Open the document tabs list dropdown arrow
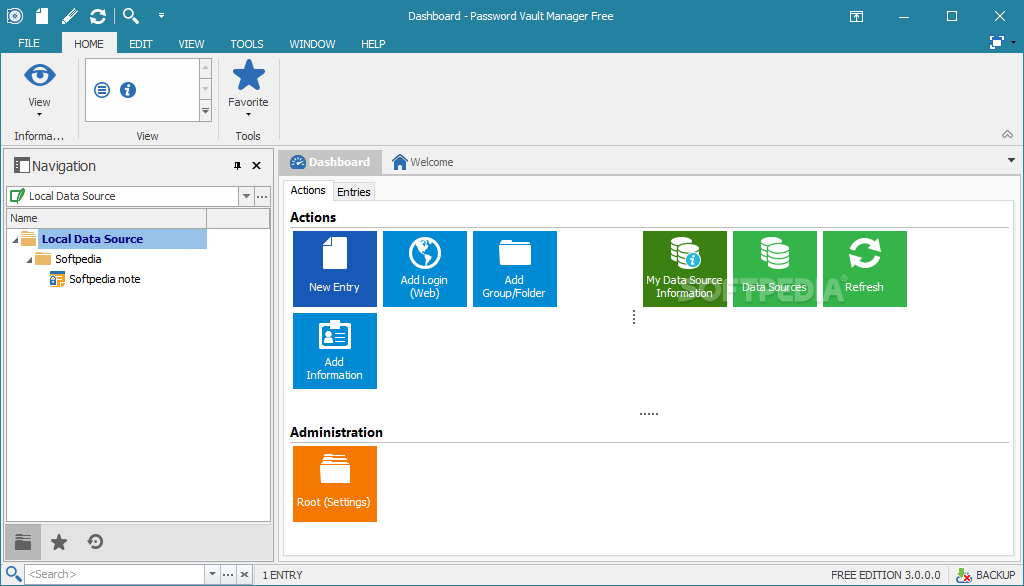This screenshot has height=586, width=1024. pyautogui.click(x=1012, y=160)
